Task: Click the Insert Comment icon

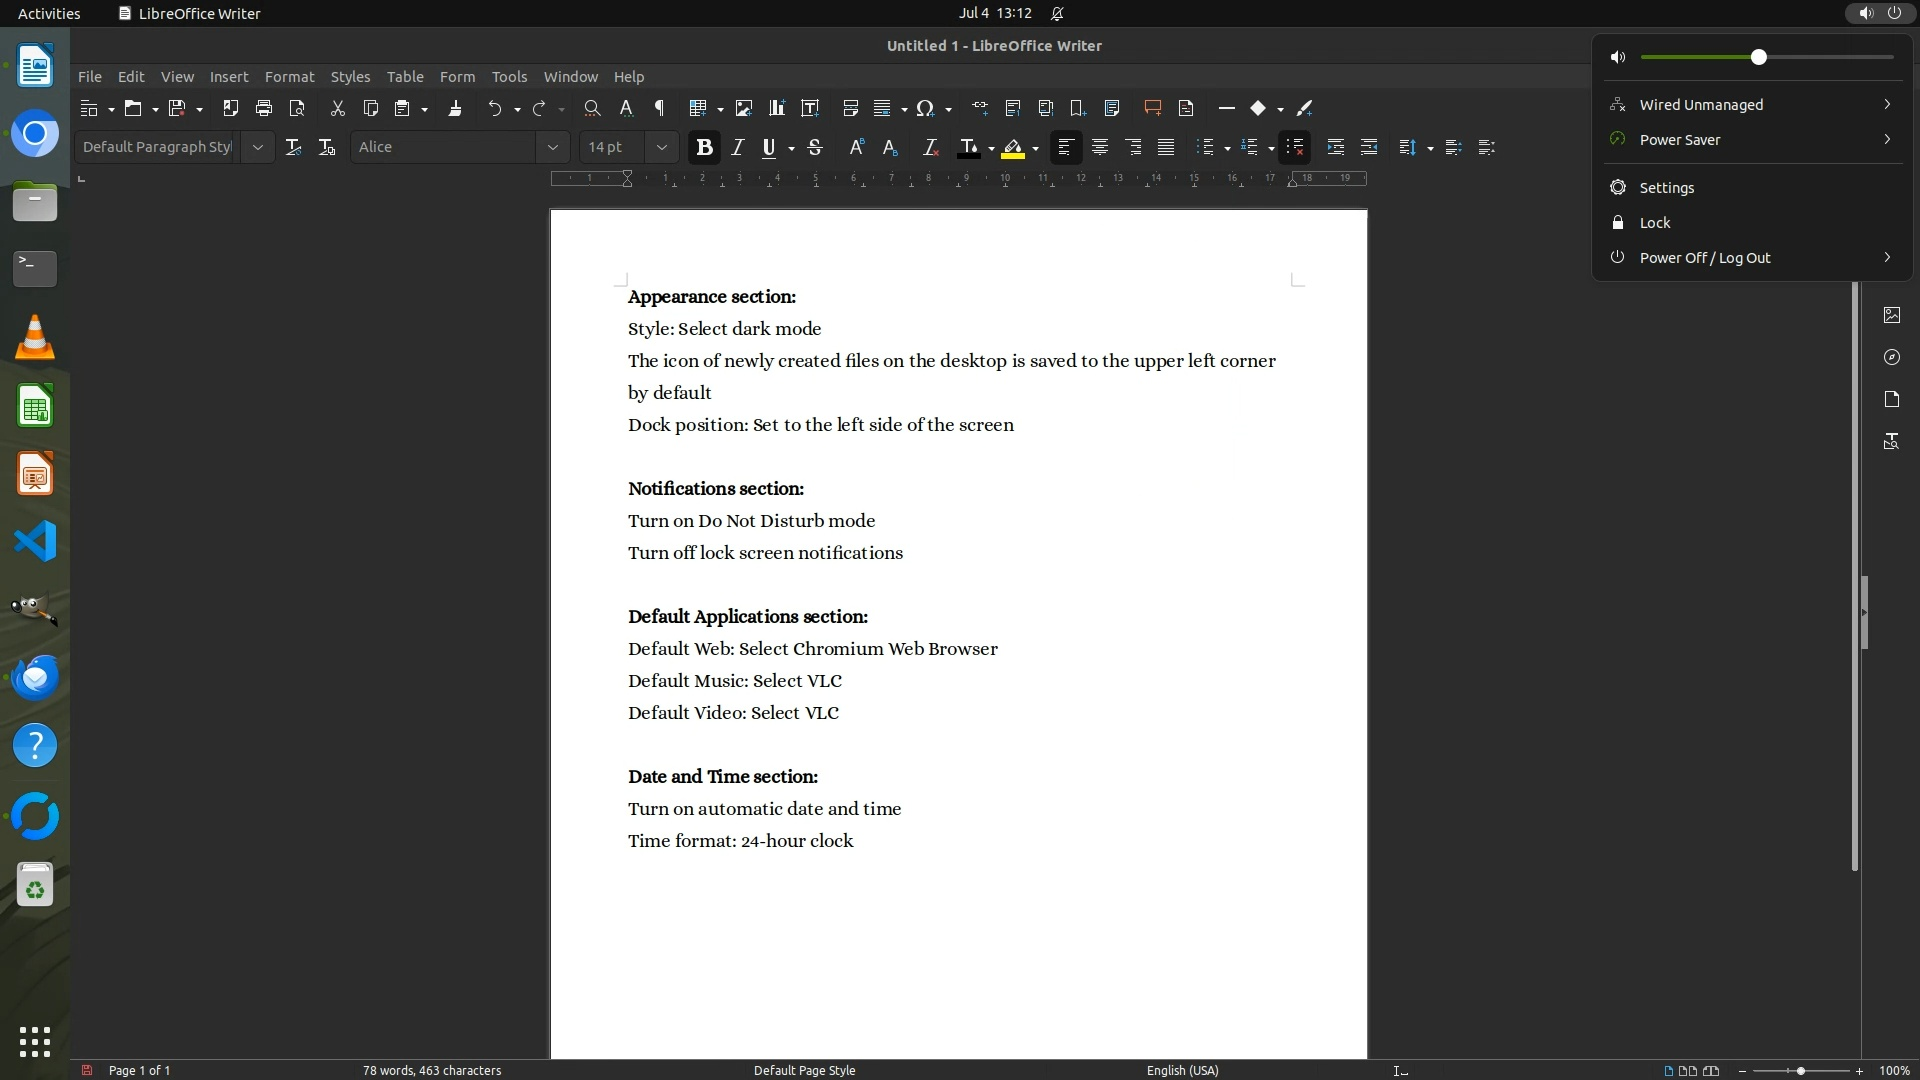Action: click(1152, 108)
